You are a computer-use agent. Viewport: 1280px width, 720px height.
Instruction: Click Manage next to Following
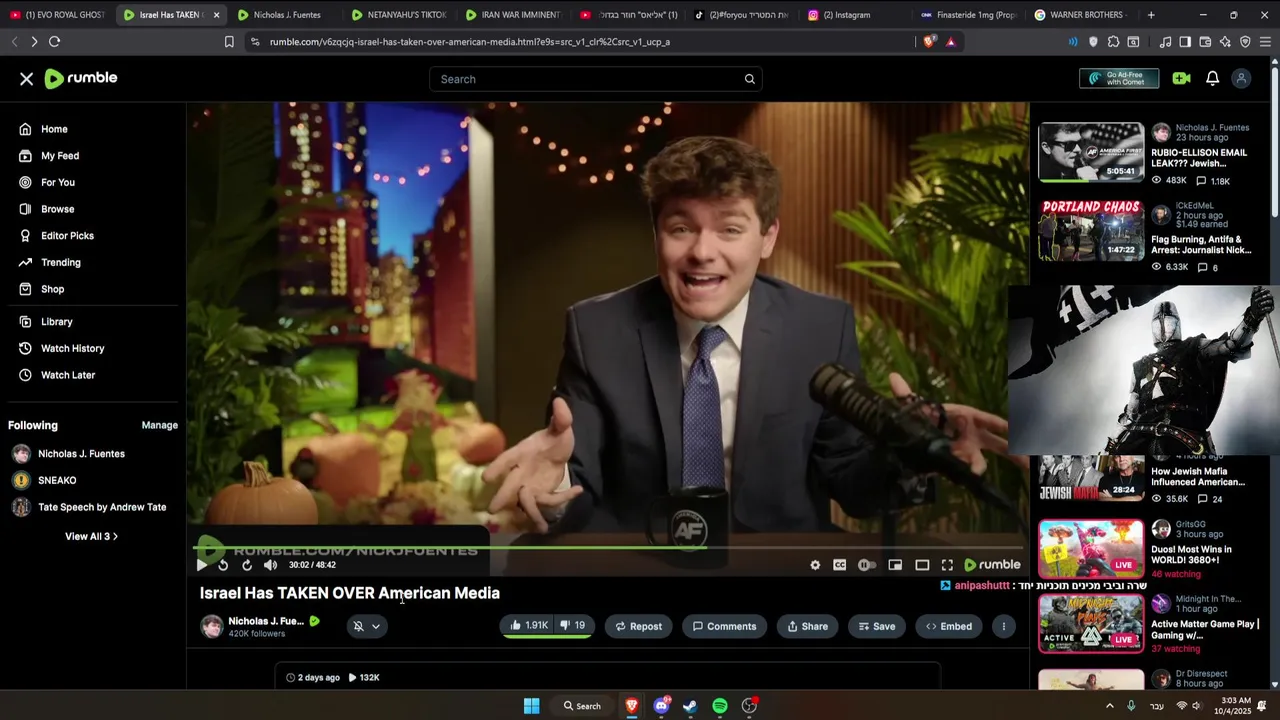click(159, 425)
